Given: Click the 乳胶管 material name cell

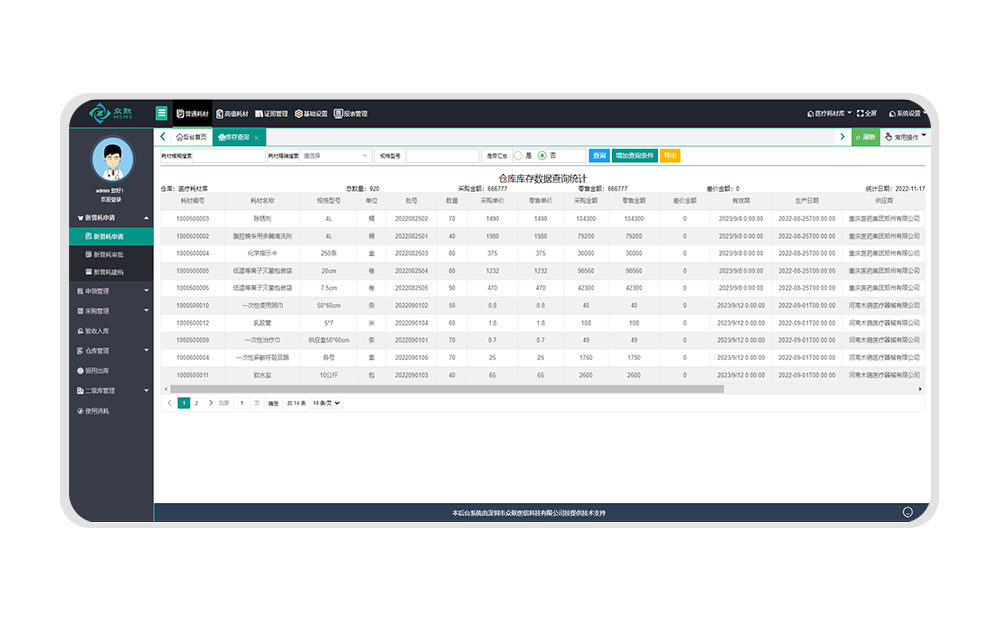Looking at the screenshot, I should (262, 323).
